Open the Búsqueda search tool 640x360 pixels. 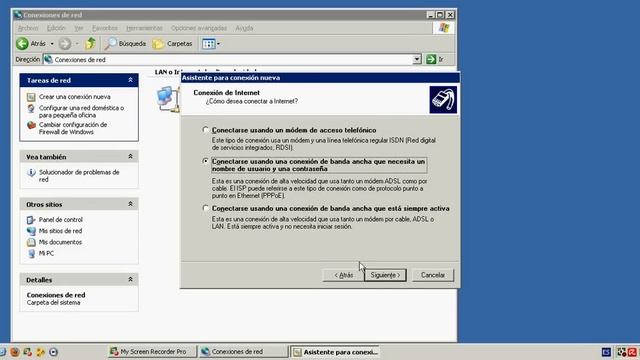125,43
